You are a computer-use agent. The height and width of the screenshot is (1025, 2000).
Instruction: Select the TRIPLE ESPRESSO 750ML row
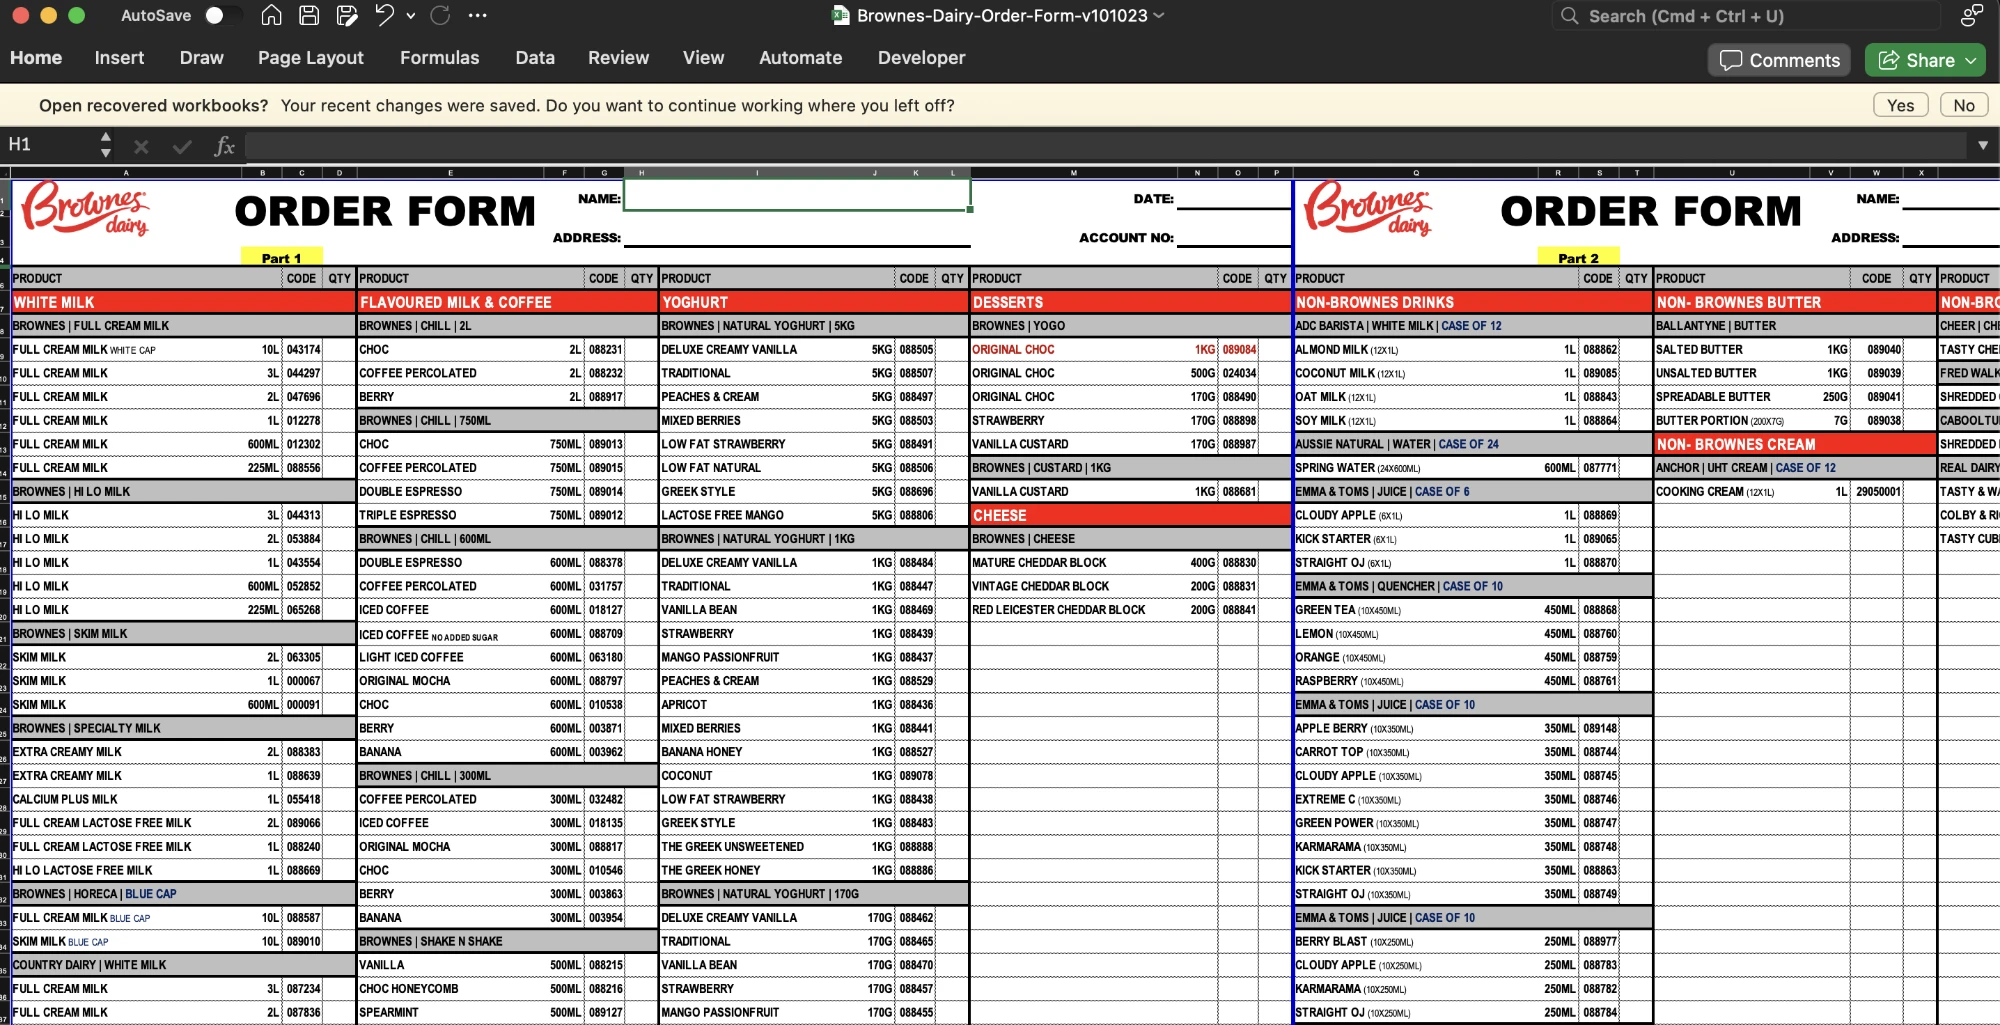point(507,515)
